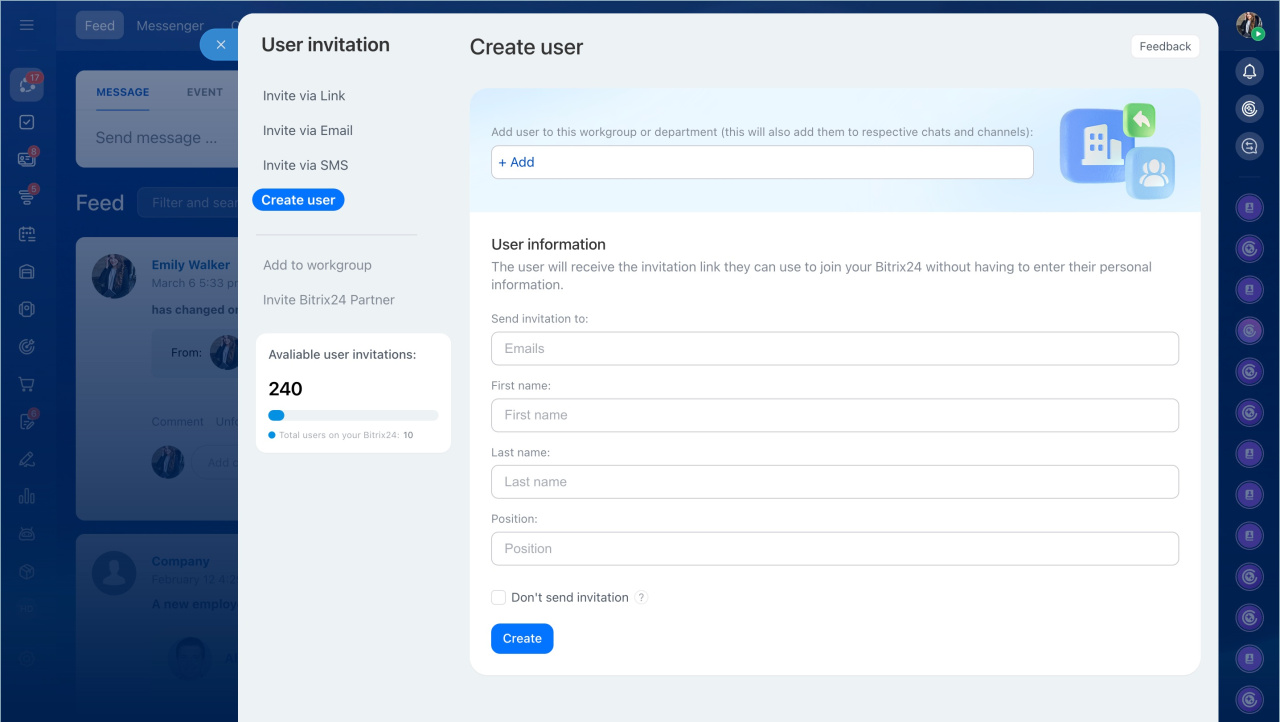This screenshot has height=722, width=1280.
Task: Close the slider panel with X
Action: point(221,45)
